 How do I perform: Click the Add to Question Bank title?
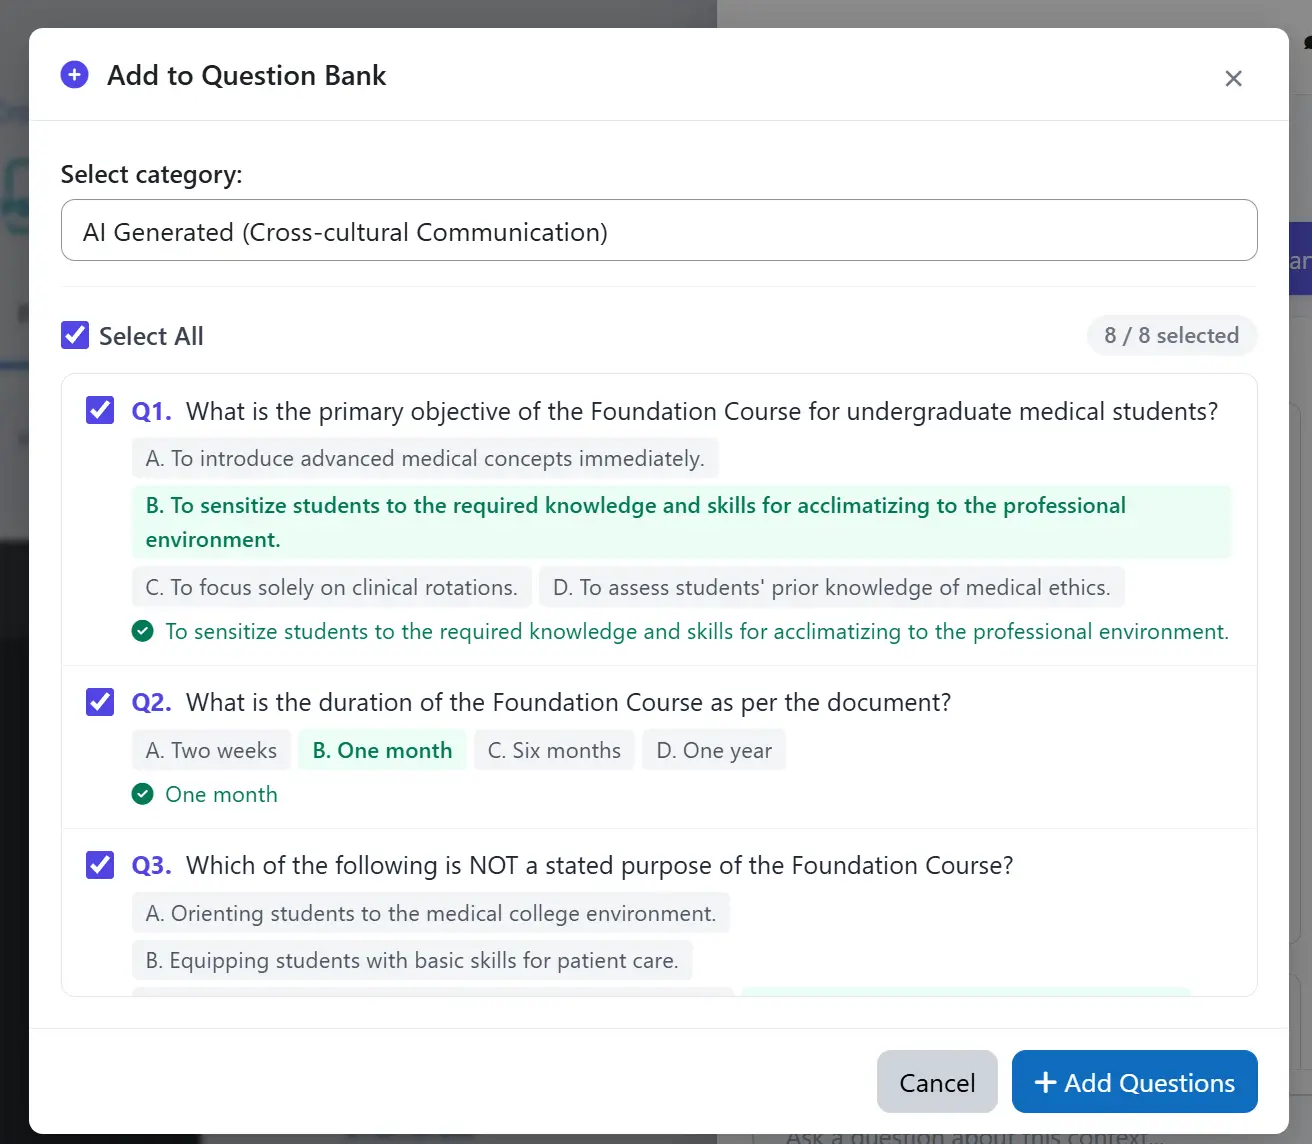[x=246, y=75]
